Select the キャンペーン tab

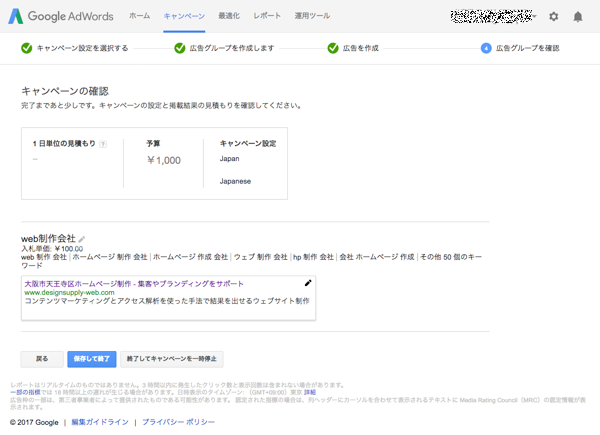point(184,16)
